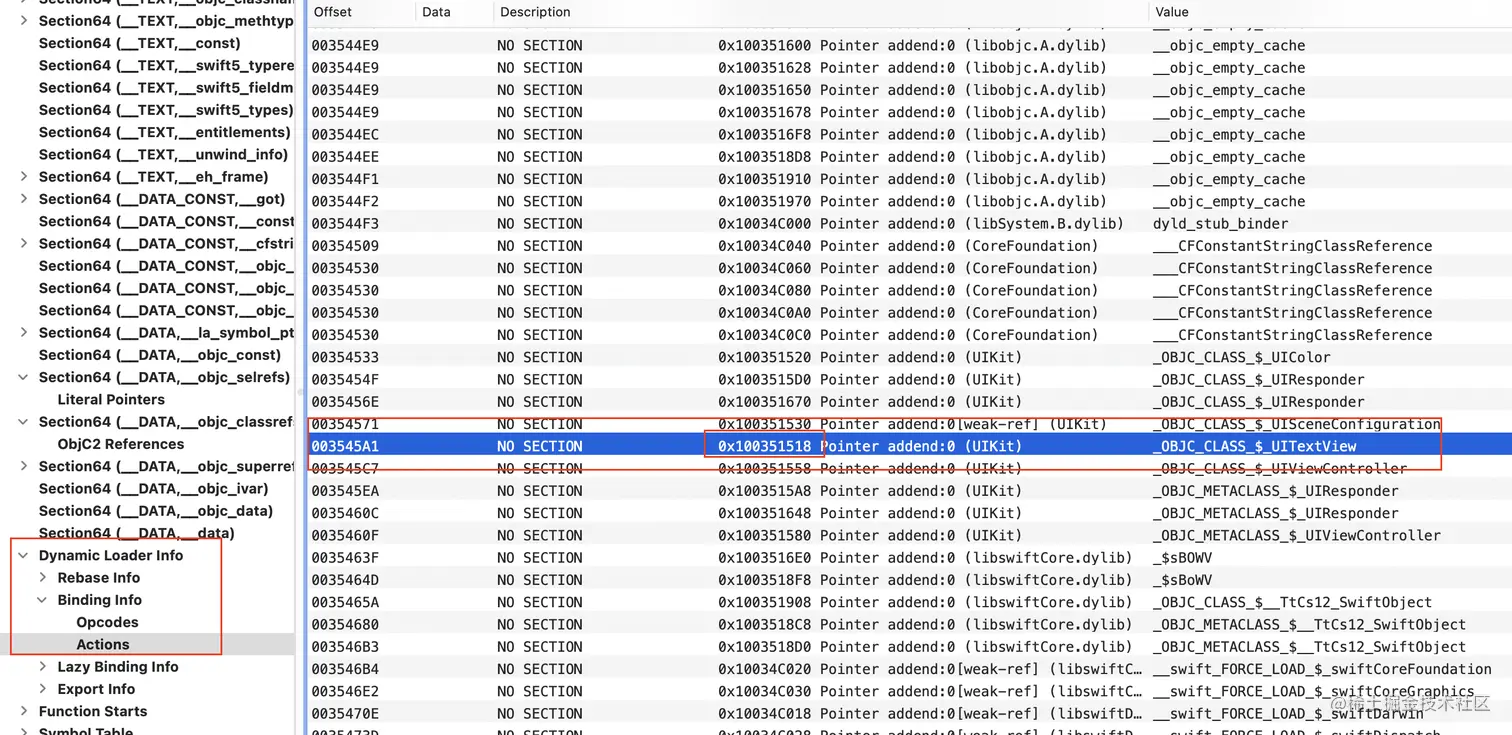Viewport: 1512px width, 735px height.
Task: Select Section64 (__TEXT,__swift5_typere in the tree
Action: pos(166,65)
